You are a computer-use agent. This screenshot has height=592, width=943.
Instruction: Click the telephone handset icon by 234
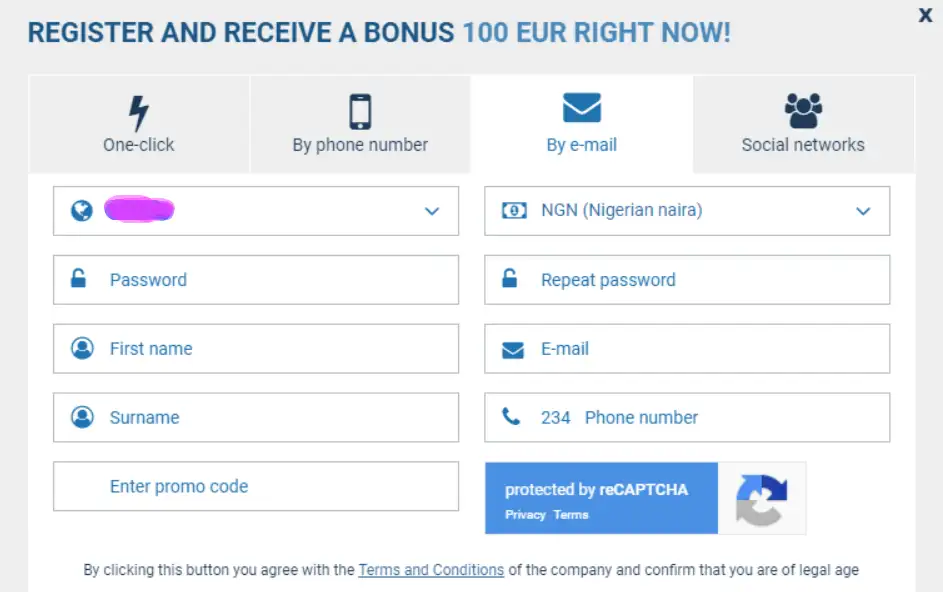(x=511, y=416)
